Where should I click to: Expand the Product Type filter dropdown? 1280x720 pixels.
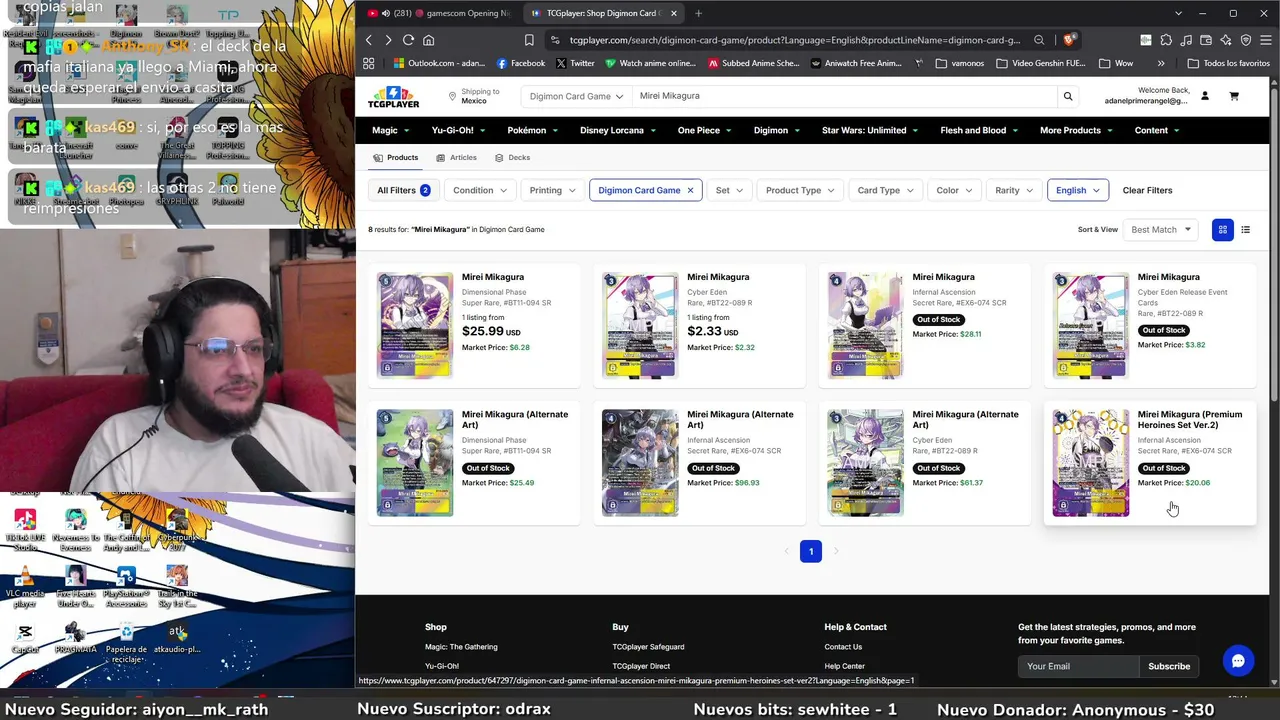[x=800, y=190]
